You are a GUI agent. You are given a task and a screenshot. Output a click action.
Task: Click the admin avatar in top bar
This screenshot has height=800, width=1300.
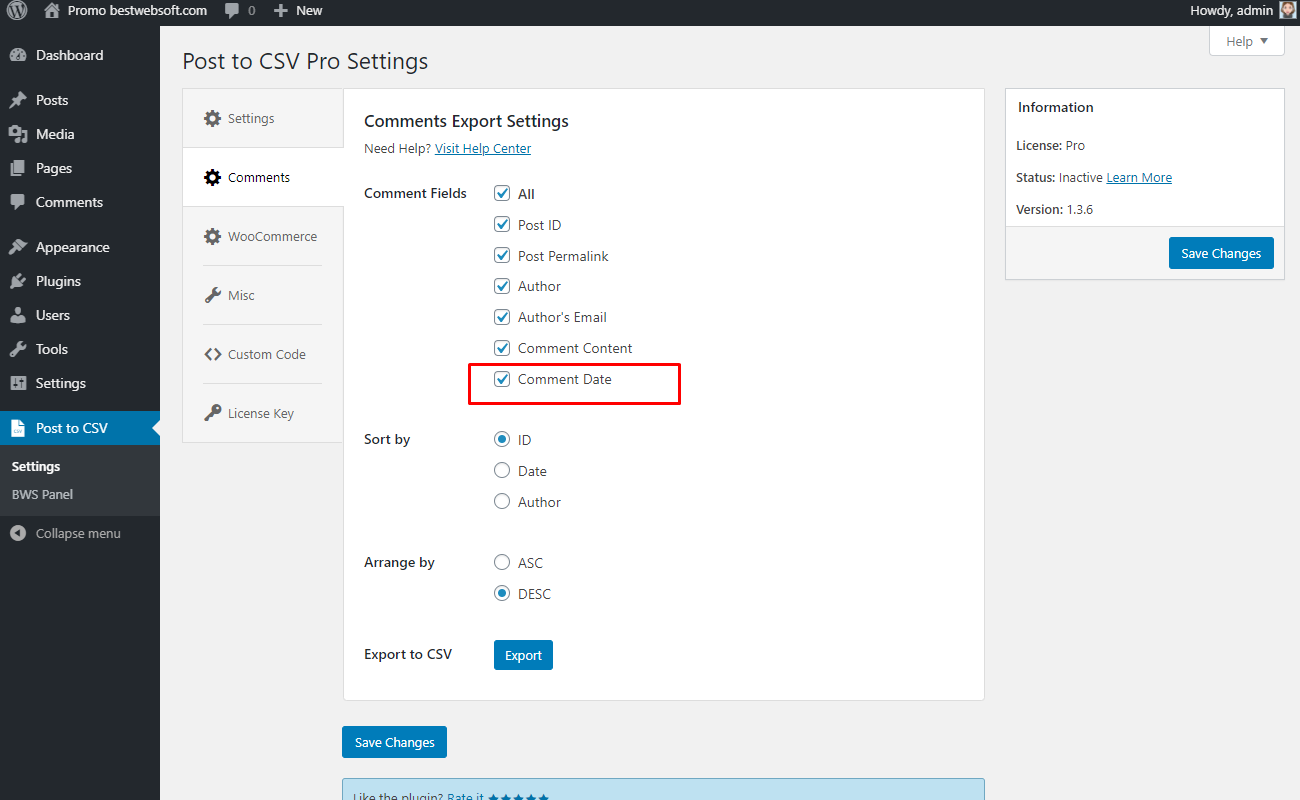(1287, 10)
